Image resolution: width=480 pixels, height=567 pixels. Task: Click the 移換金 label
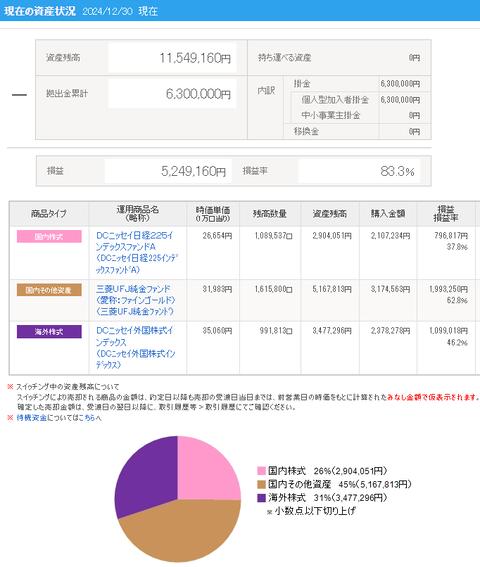click(x=306, y=131)
